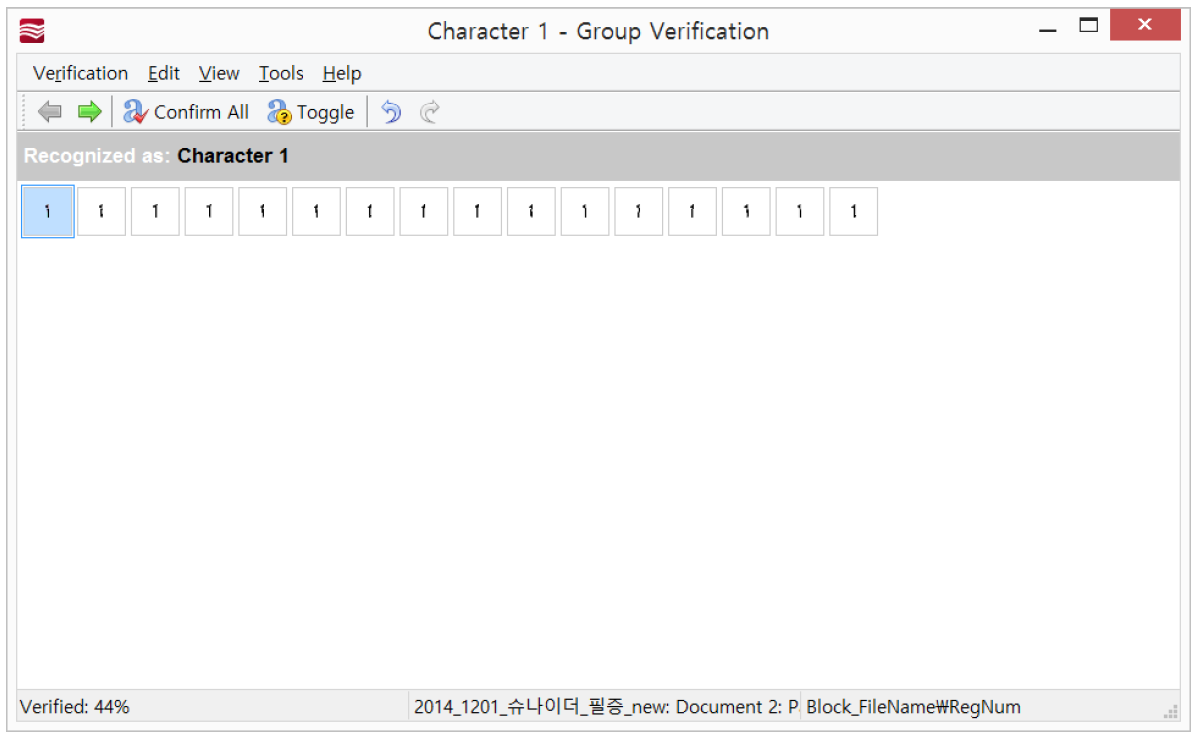
Task: Confirm all recognized characters
Action: coord(186,112)
